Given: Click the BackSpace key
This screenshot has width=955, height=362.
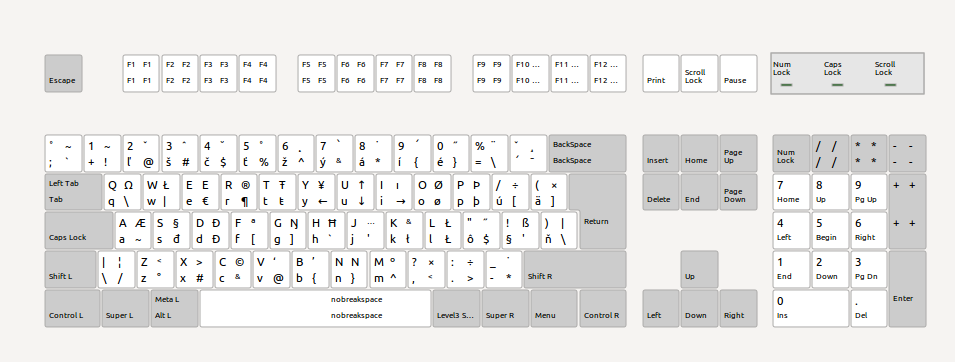Looking at the screenshot, I should [587, 154].
